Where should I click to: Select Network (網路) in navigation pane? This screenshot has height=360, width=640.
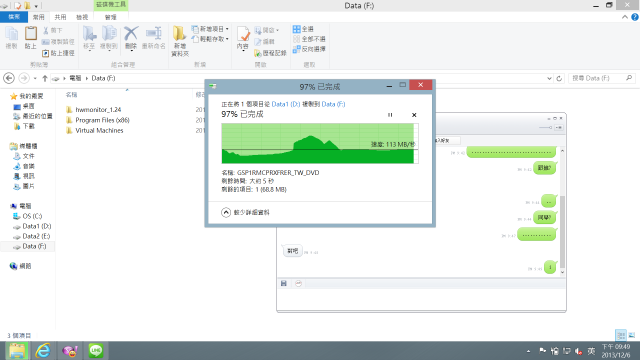click(24, 266)
